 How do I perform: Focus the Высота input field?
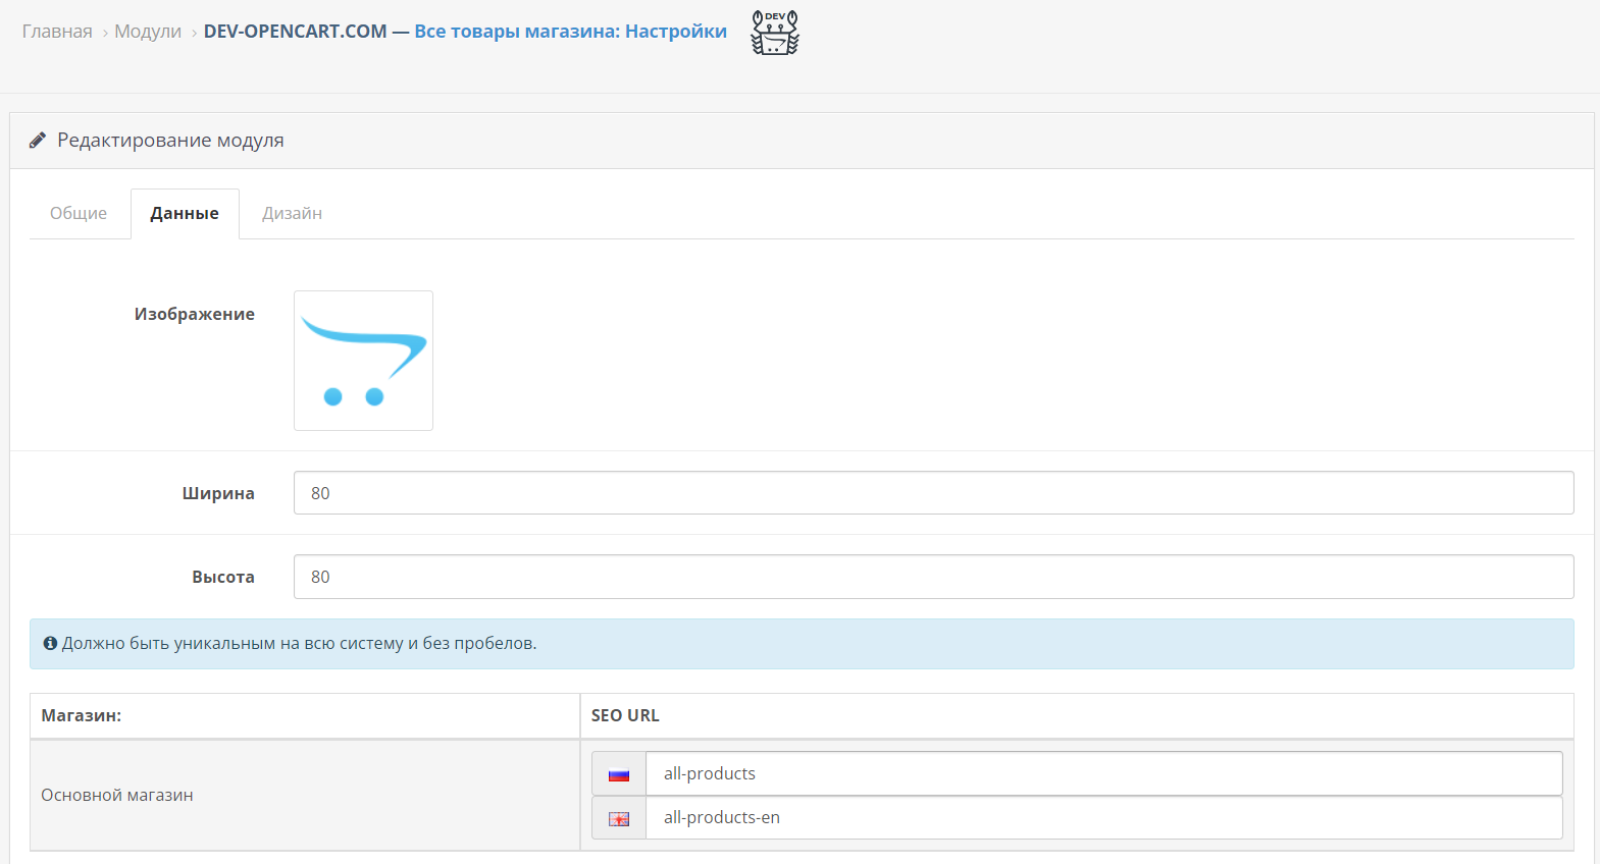click(933, 577)
